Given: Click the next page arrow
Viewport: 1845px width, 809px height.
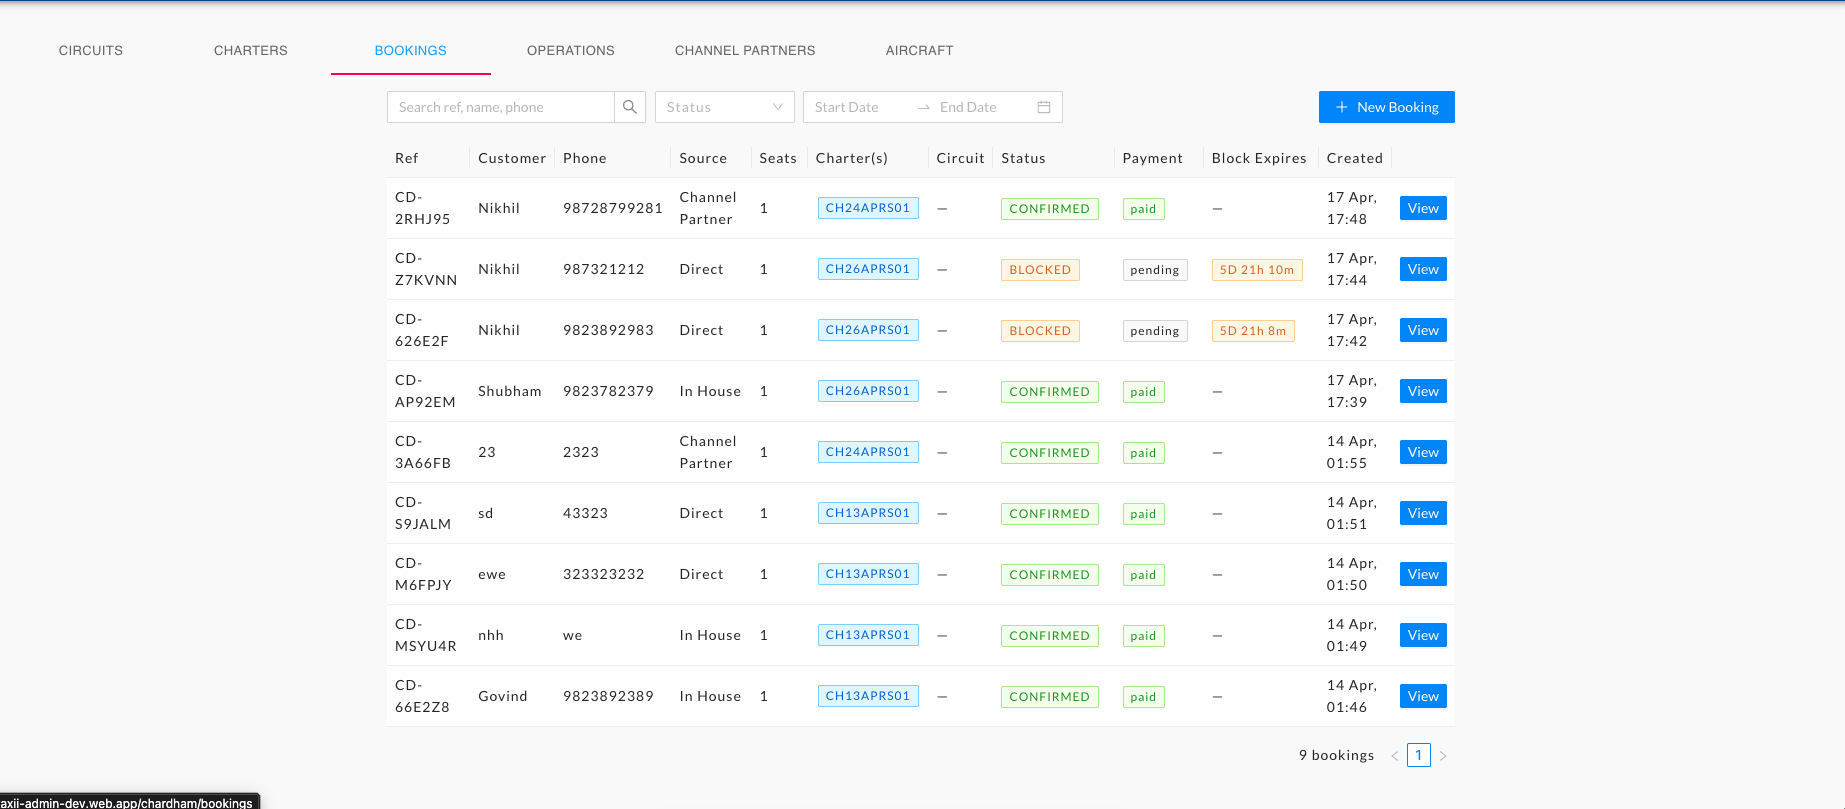Looking at the screenshot, I should [1443, 756].
